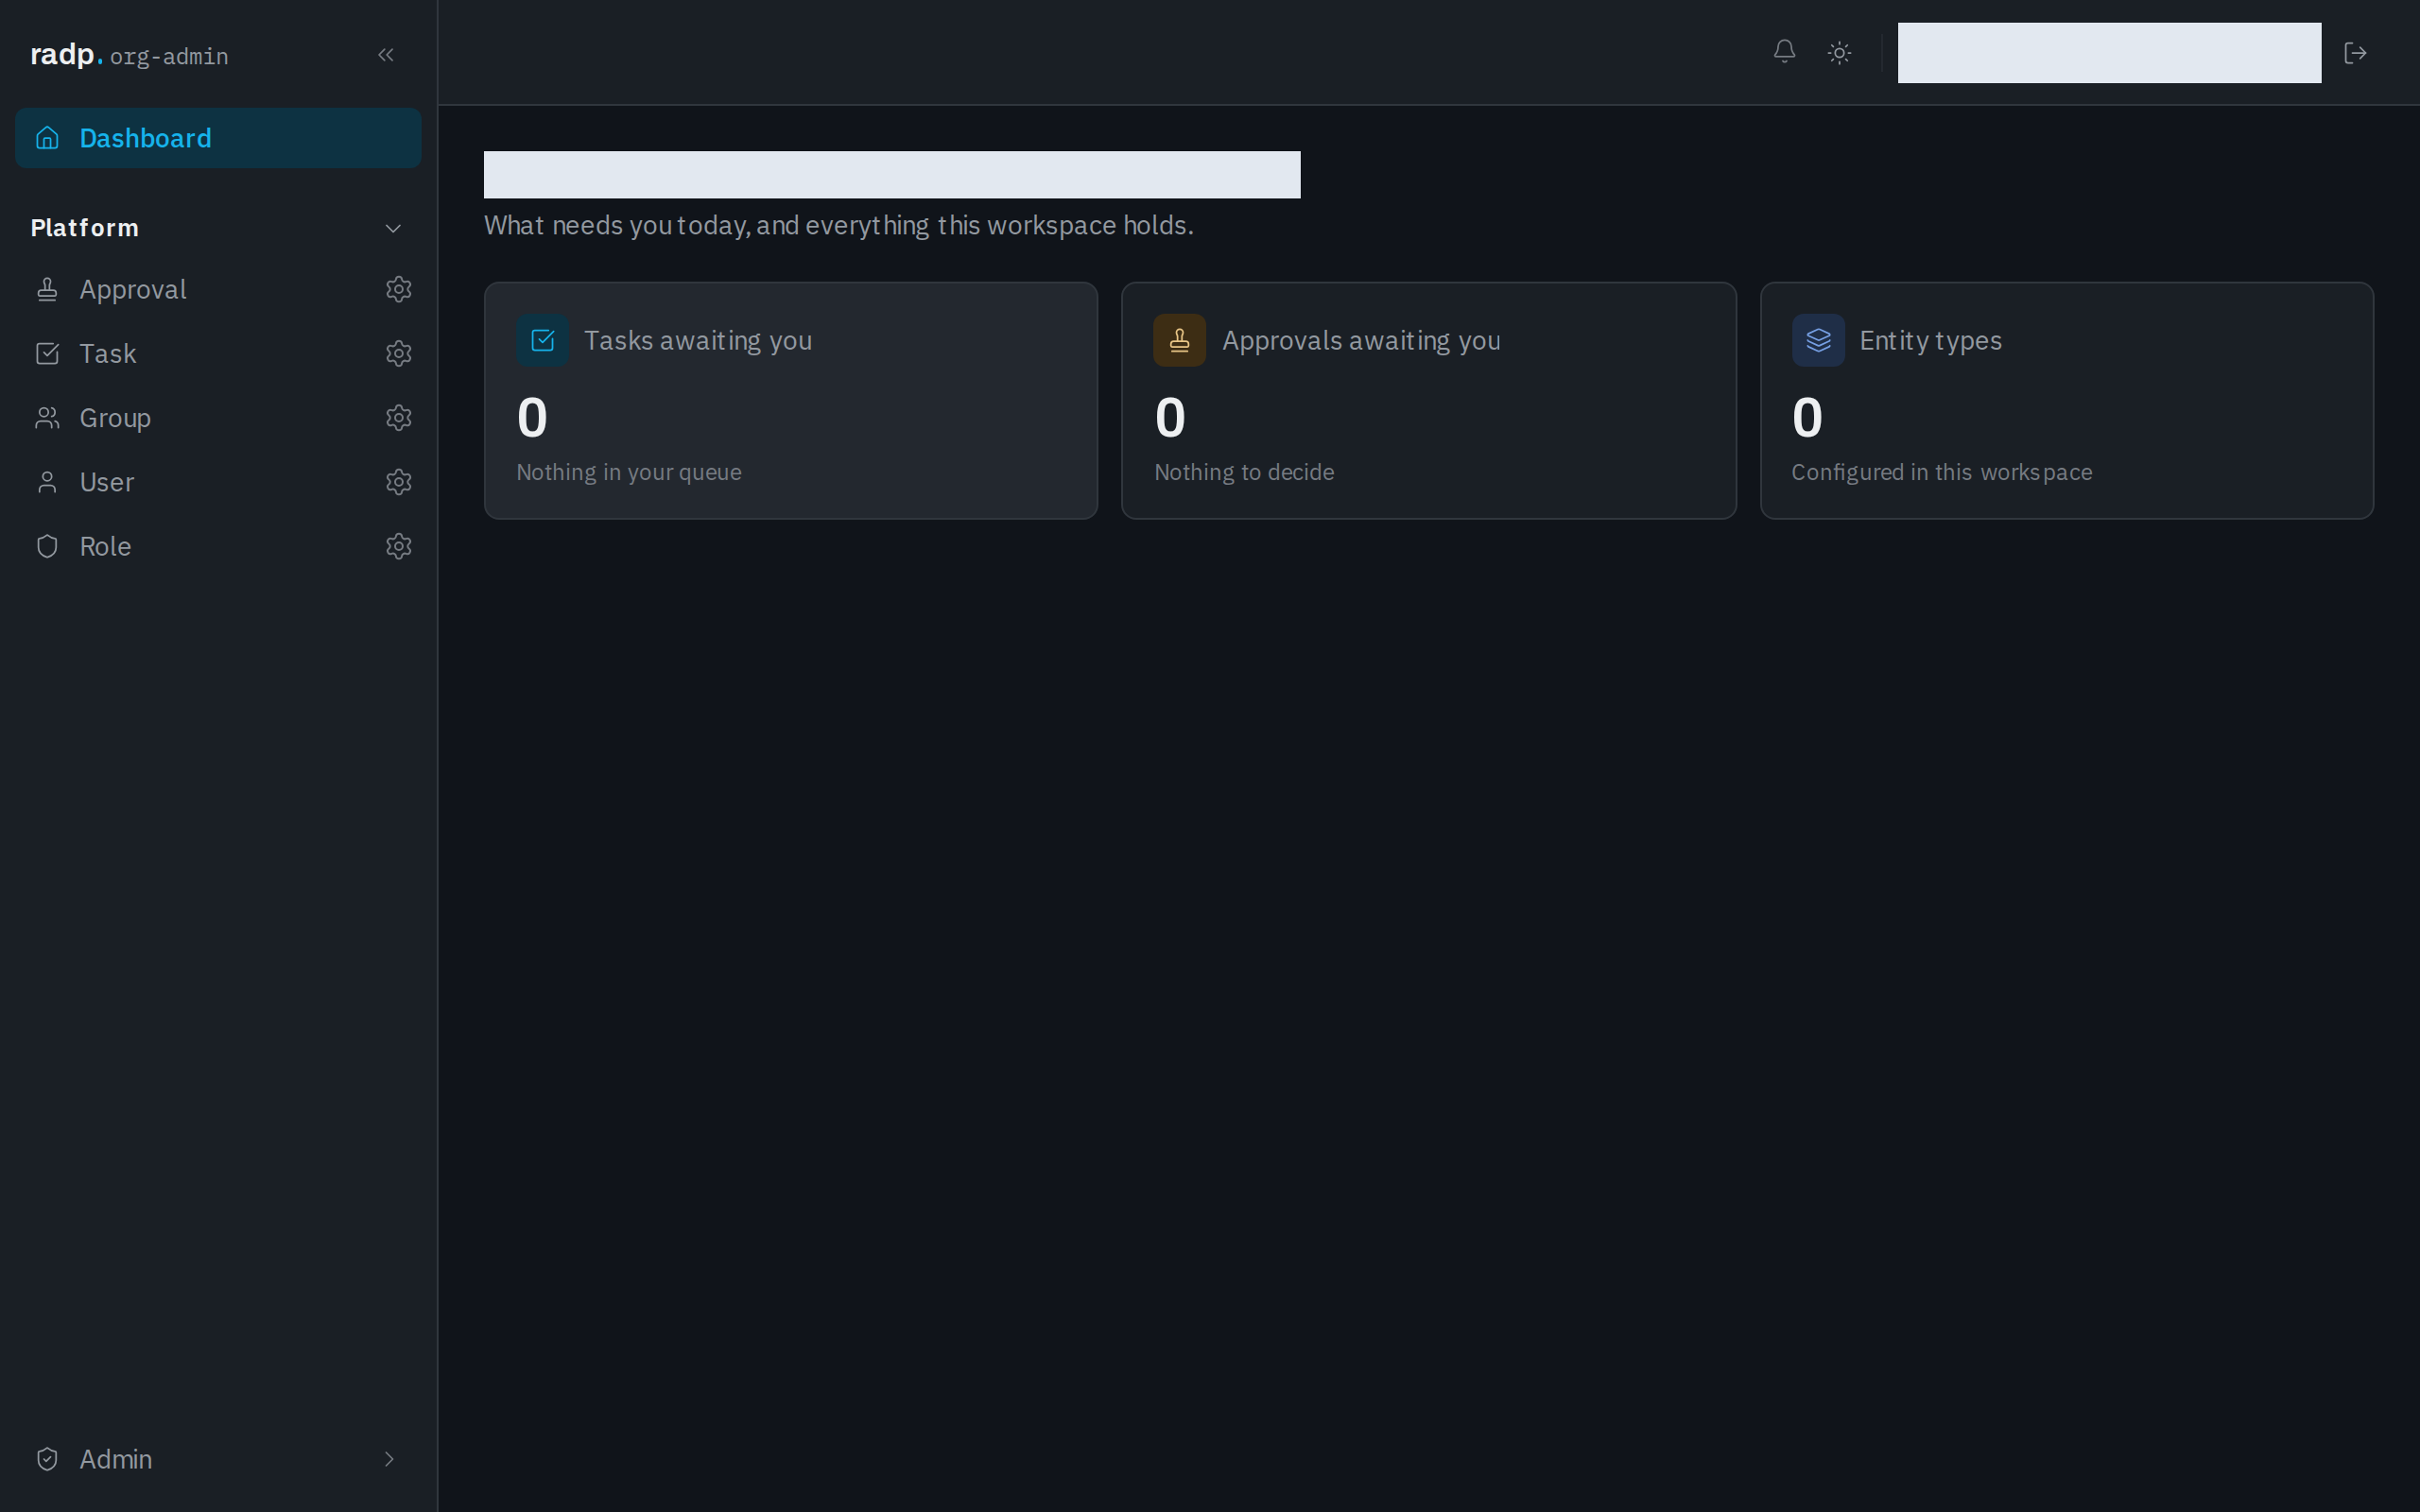Image resolution: width=2420 pixels, height=1512 pixels.
Task: Click the Dashboard home icon
Action: coord(47,138)
